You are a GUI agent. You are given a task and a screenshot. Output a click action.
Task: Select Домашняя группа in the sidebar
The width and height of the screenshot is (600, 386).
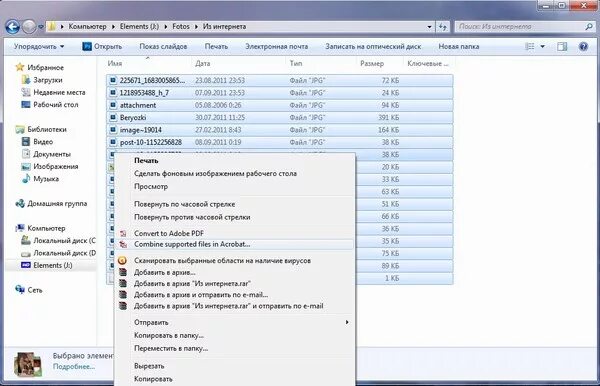pyautogui.click(x=57, y=204)
